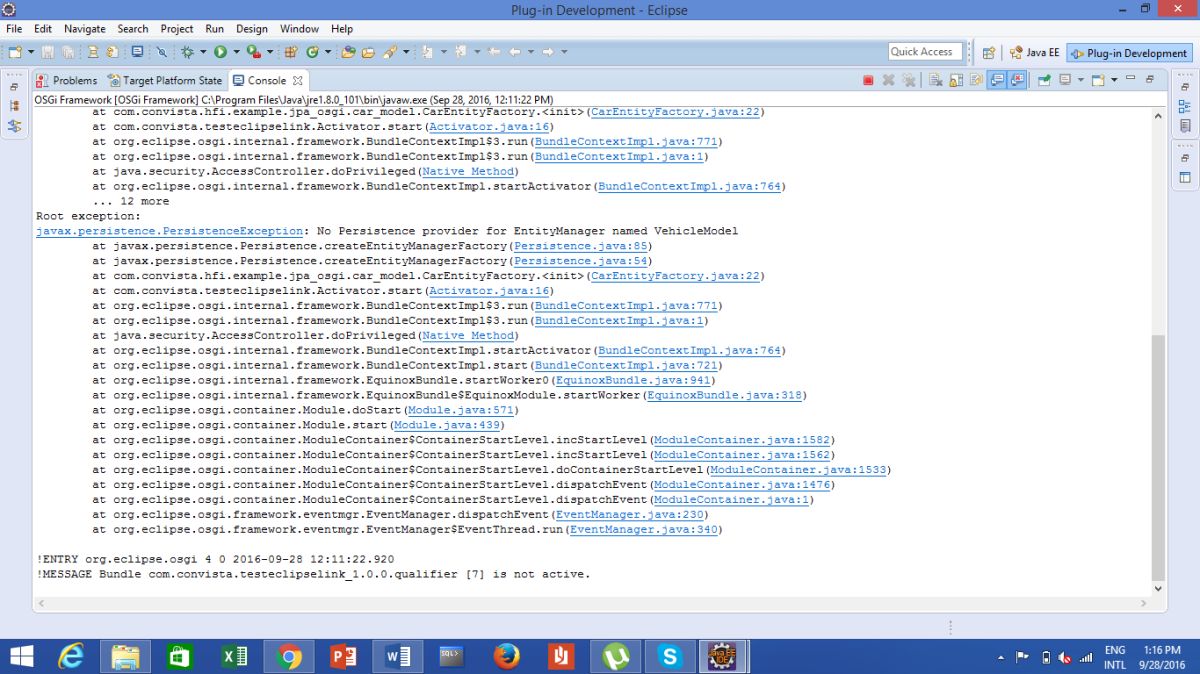
Task: Open the Run configurations dropdown arrow
Action: pyautogui.click(x=236, y=51)
